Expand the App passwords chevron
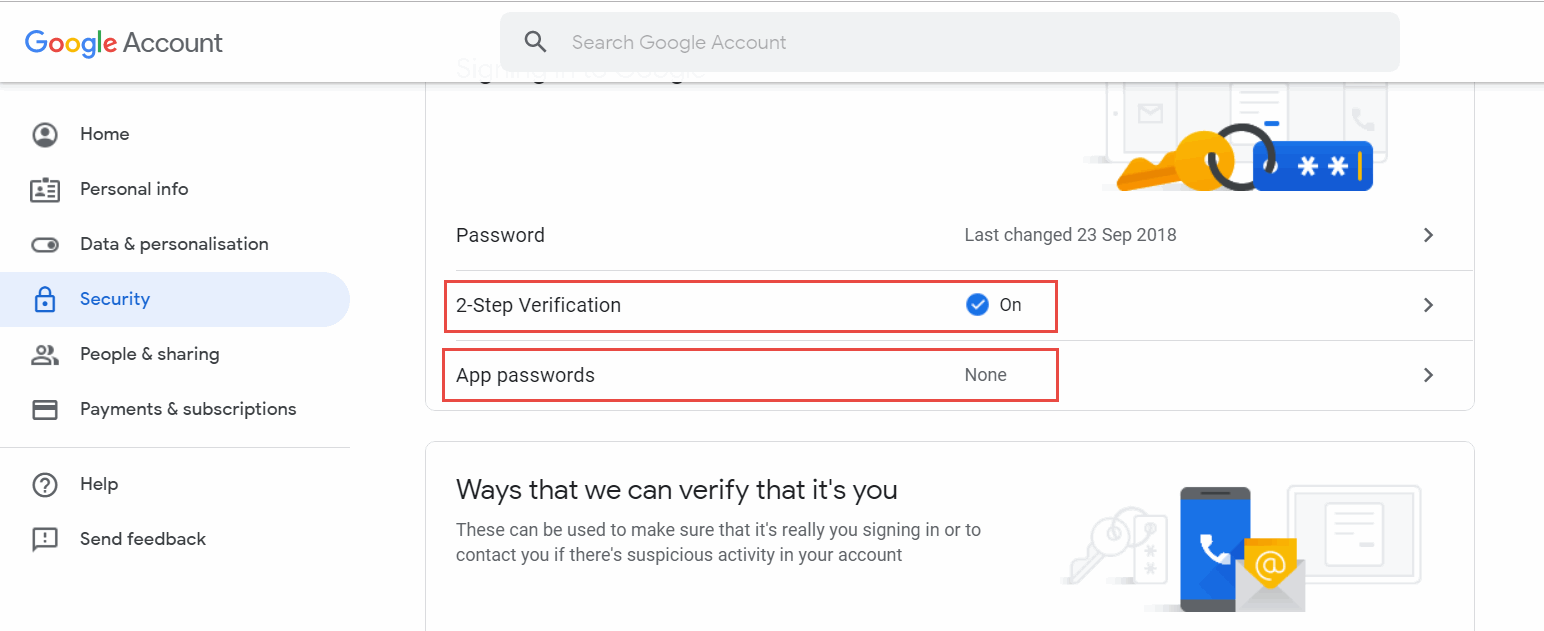The height and width of the screenshot is (631, 1544). (1429, 375)
